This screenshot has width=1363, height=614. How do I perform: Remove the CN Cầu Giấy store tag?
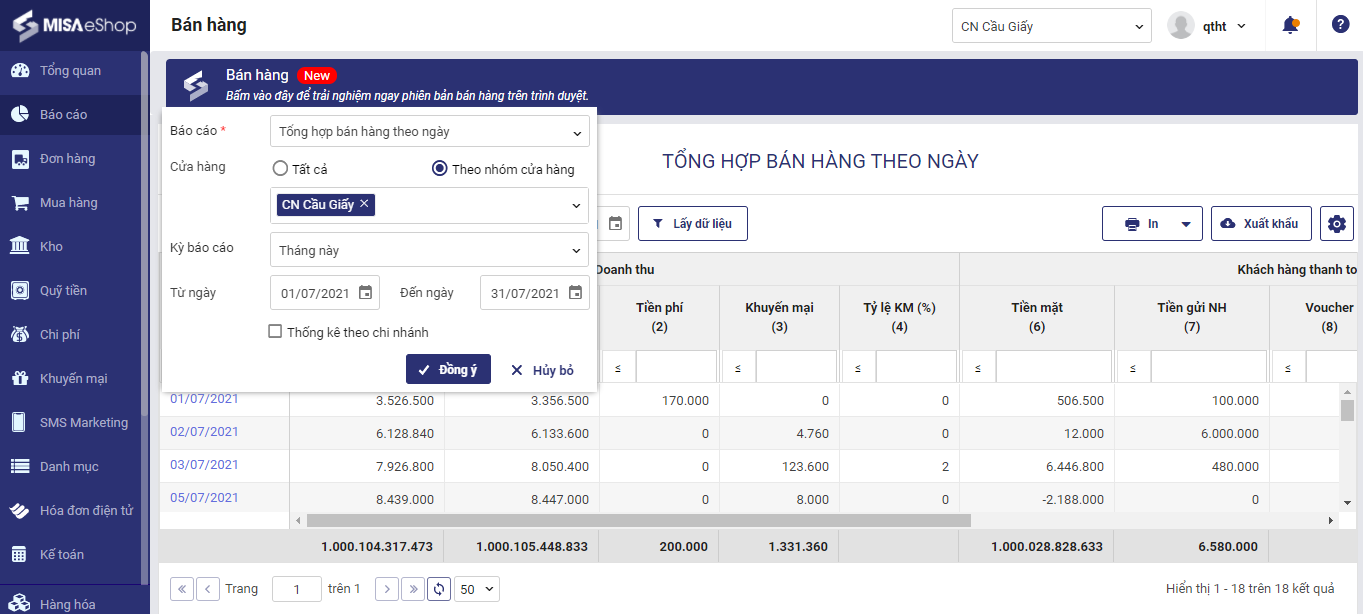tap(365, 204)
